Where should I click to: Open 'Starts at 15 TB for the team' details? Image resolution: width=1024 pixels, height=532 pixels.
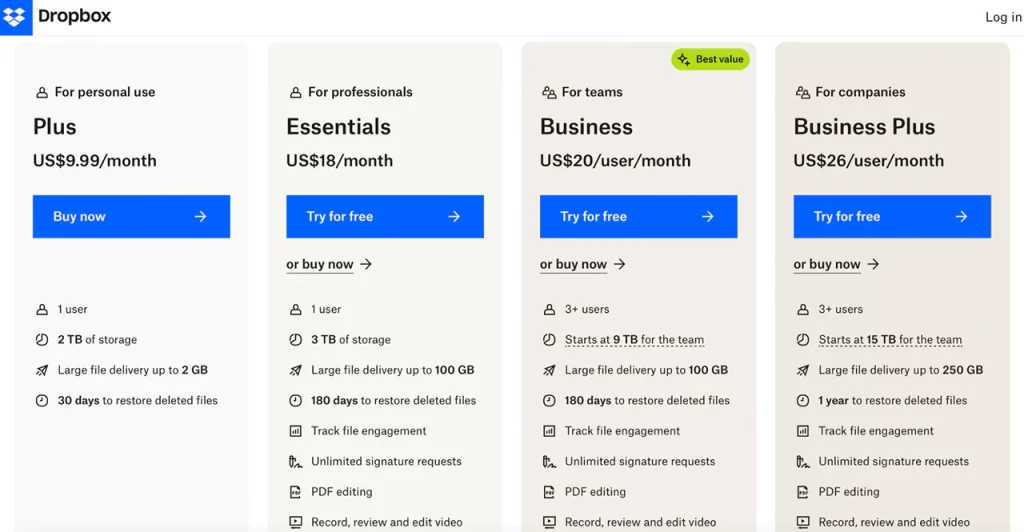click(x=890, y=340)
